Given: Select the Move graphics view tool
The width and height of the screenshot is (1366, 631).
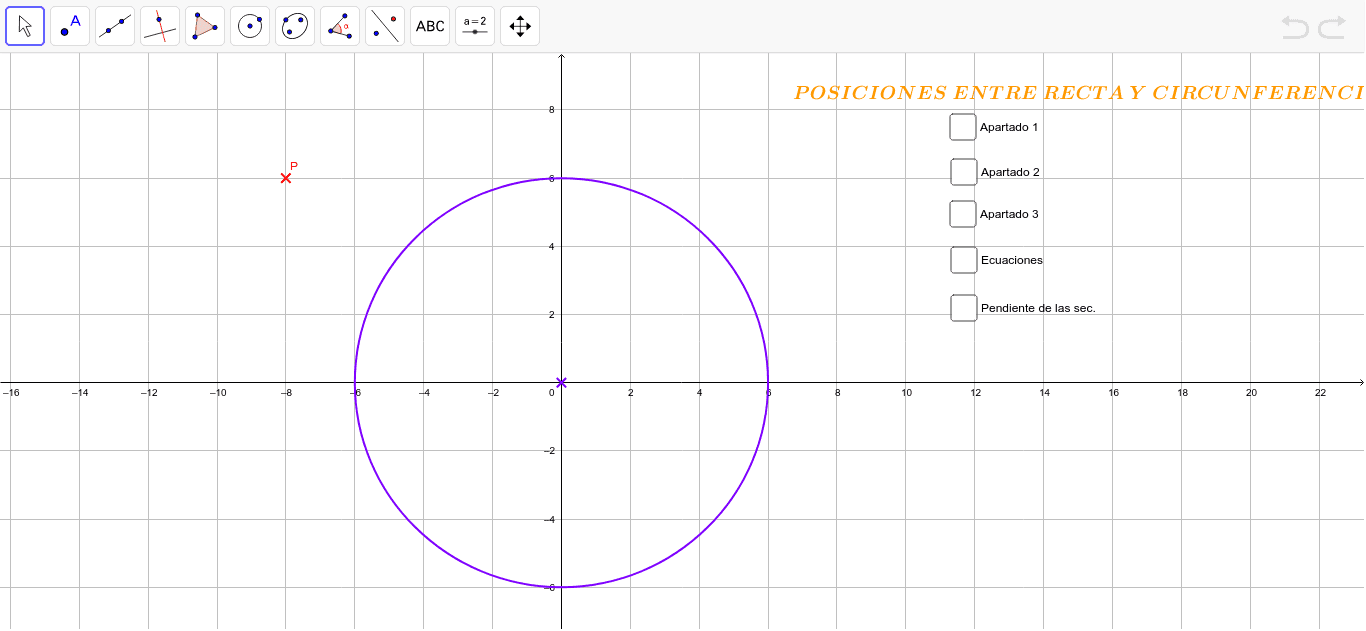Looking at the screenshot, I should point(520,26).
